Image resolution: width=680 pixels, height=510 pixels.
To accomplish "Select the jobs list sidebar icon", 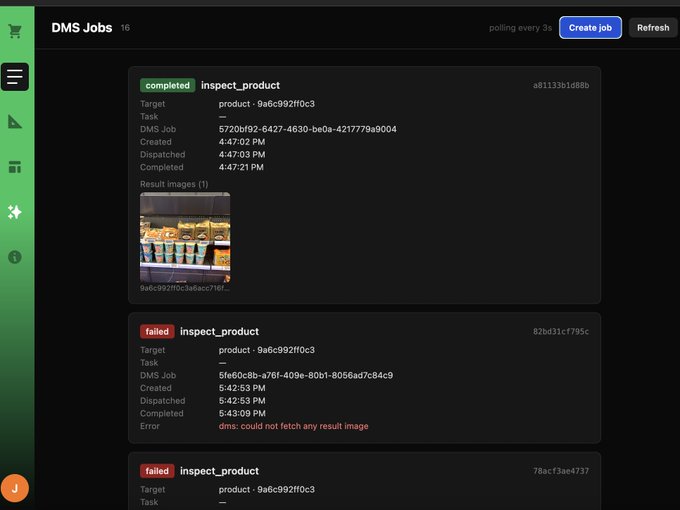I will coord(15,77).
